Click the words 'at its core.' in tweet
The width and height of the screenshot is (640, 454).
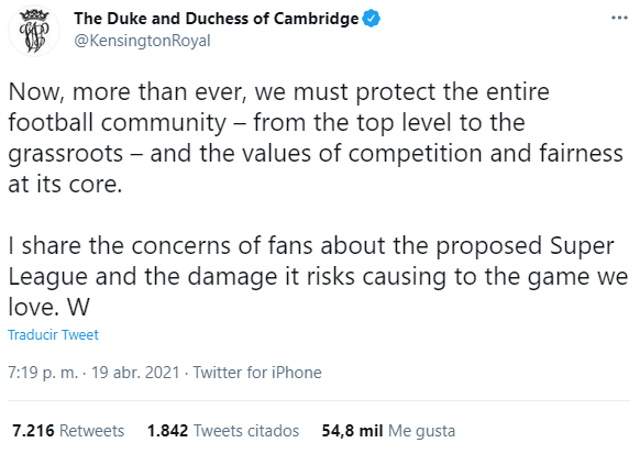(65, 184)
